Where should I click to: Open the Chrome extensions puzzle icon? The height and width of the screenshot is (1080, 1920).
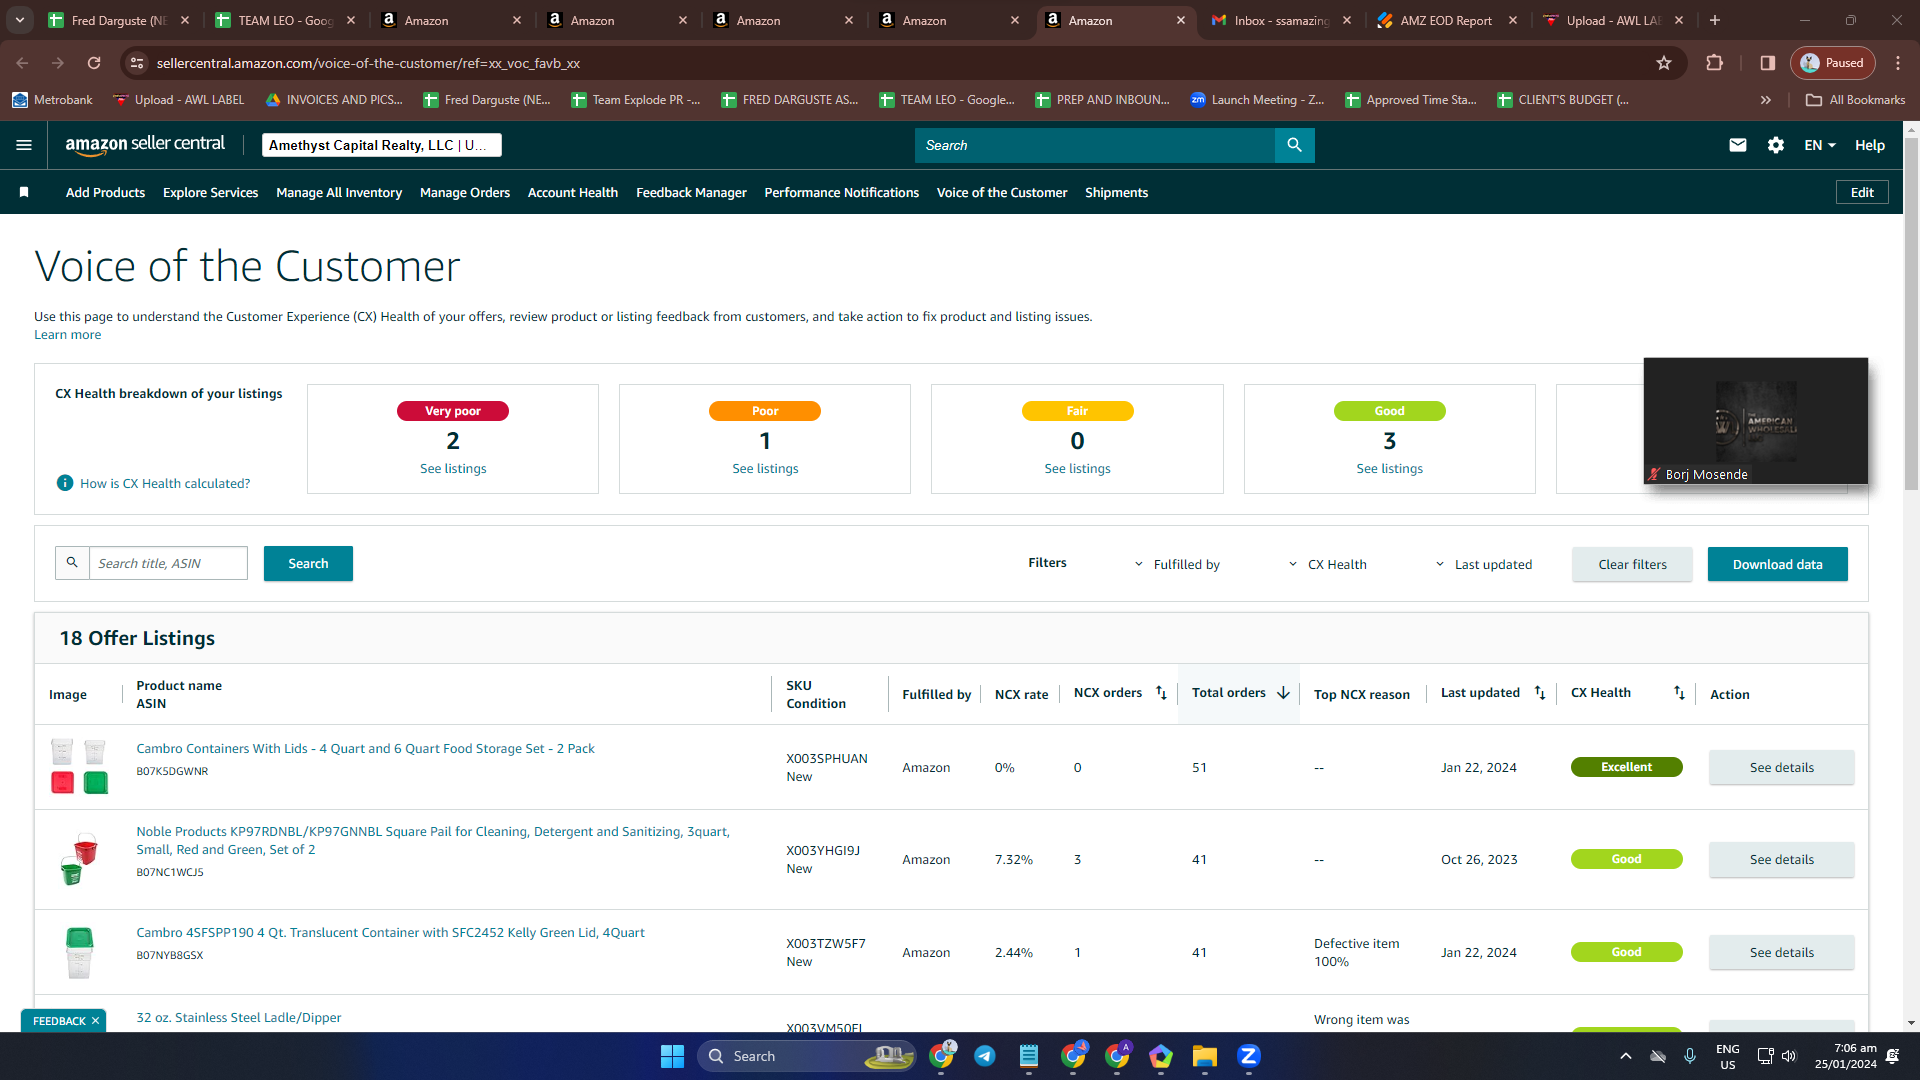[x=1714, y=63]
